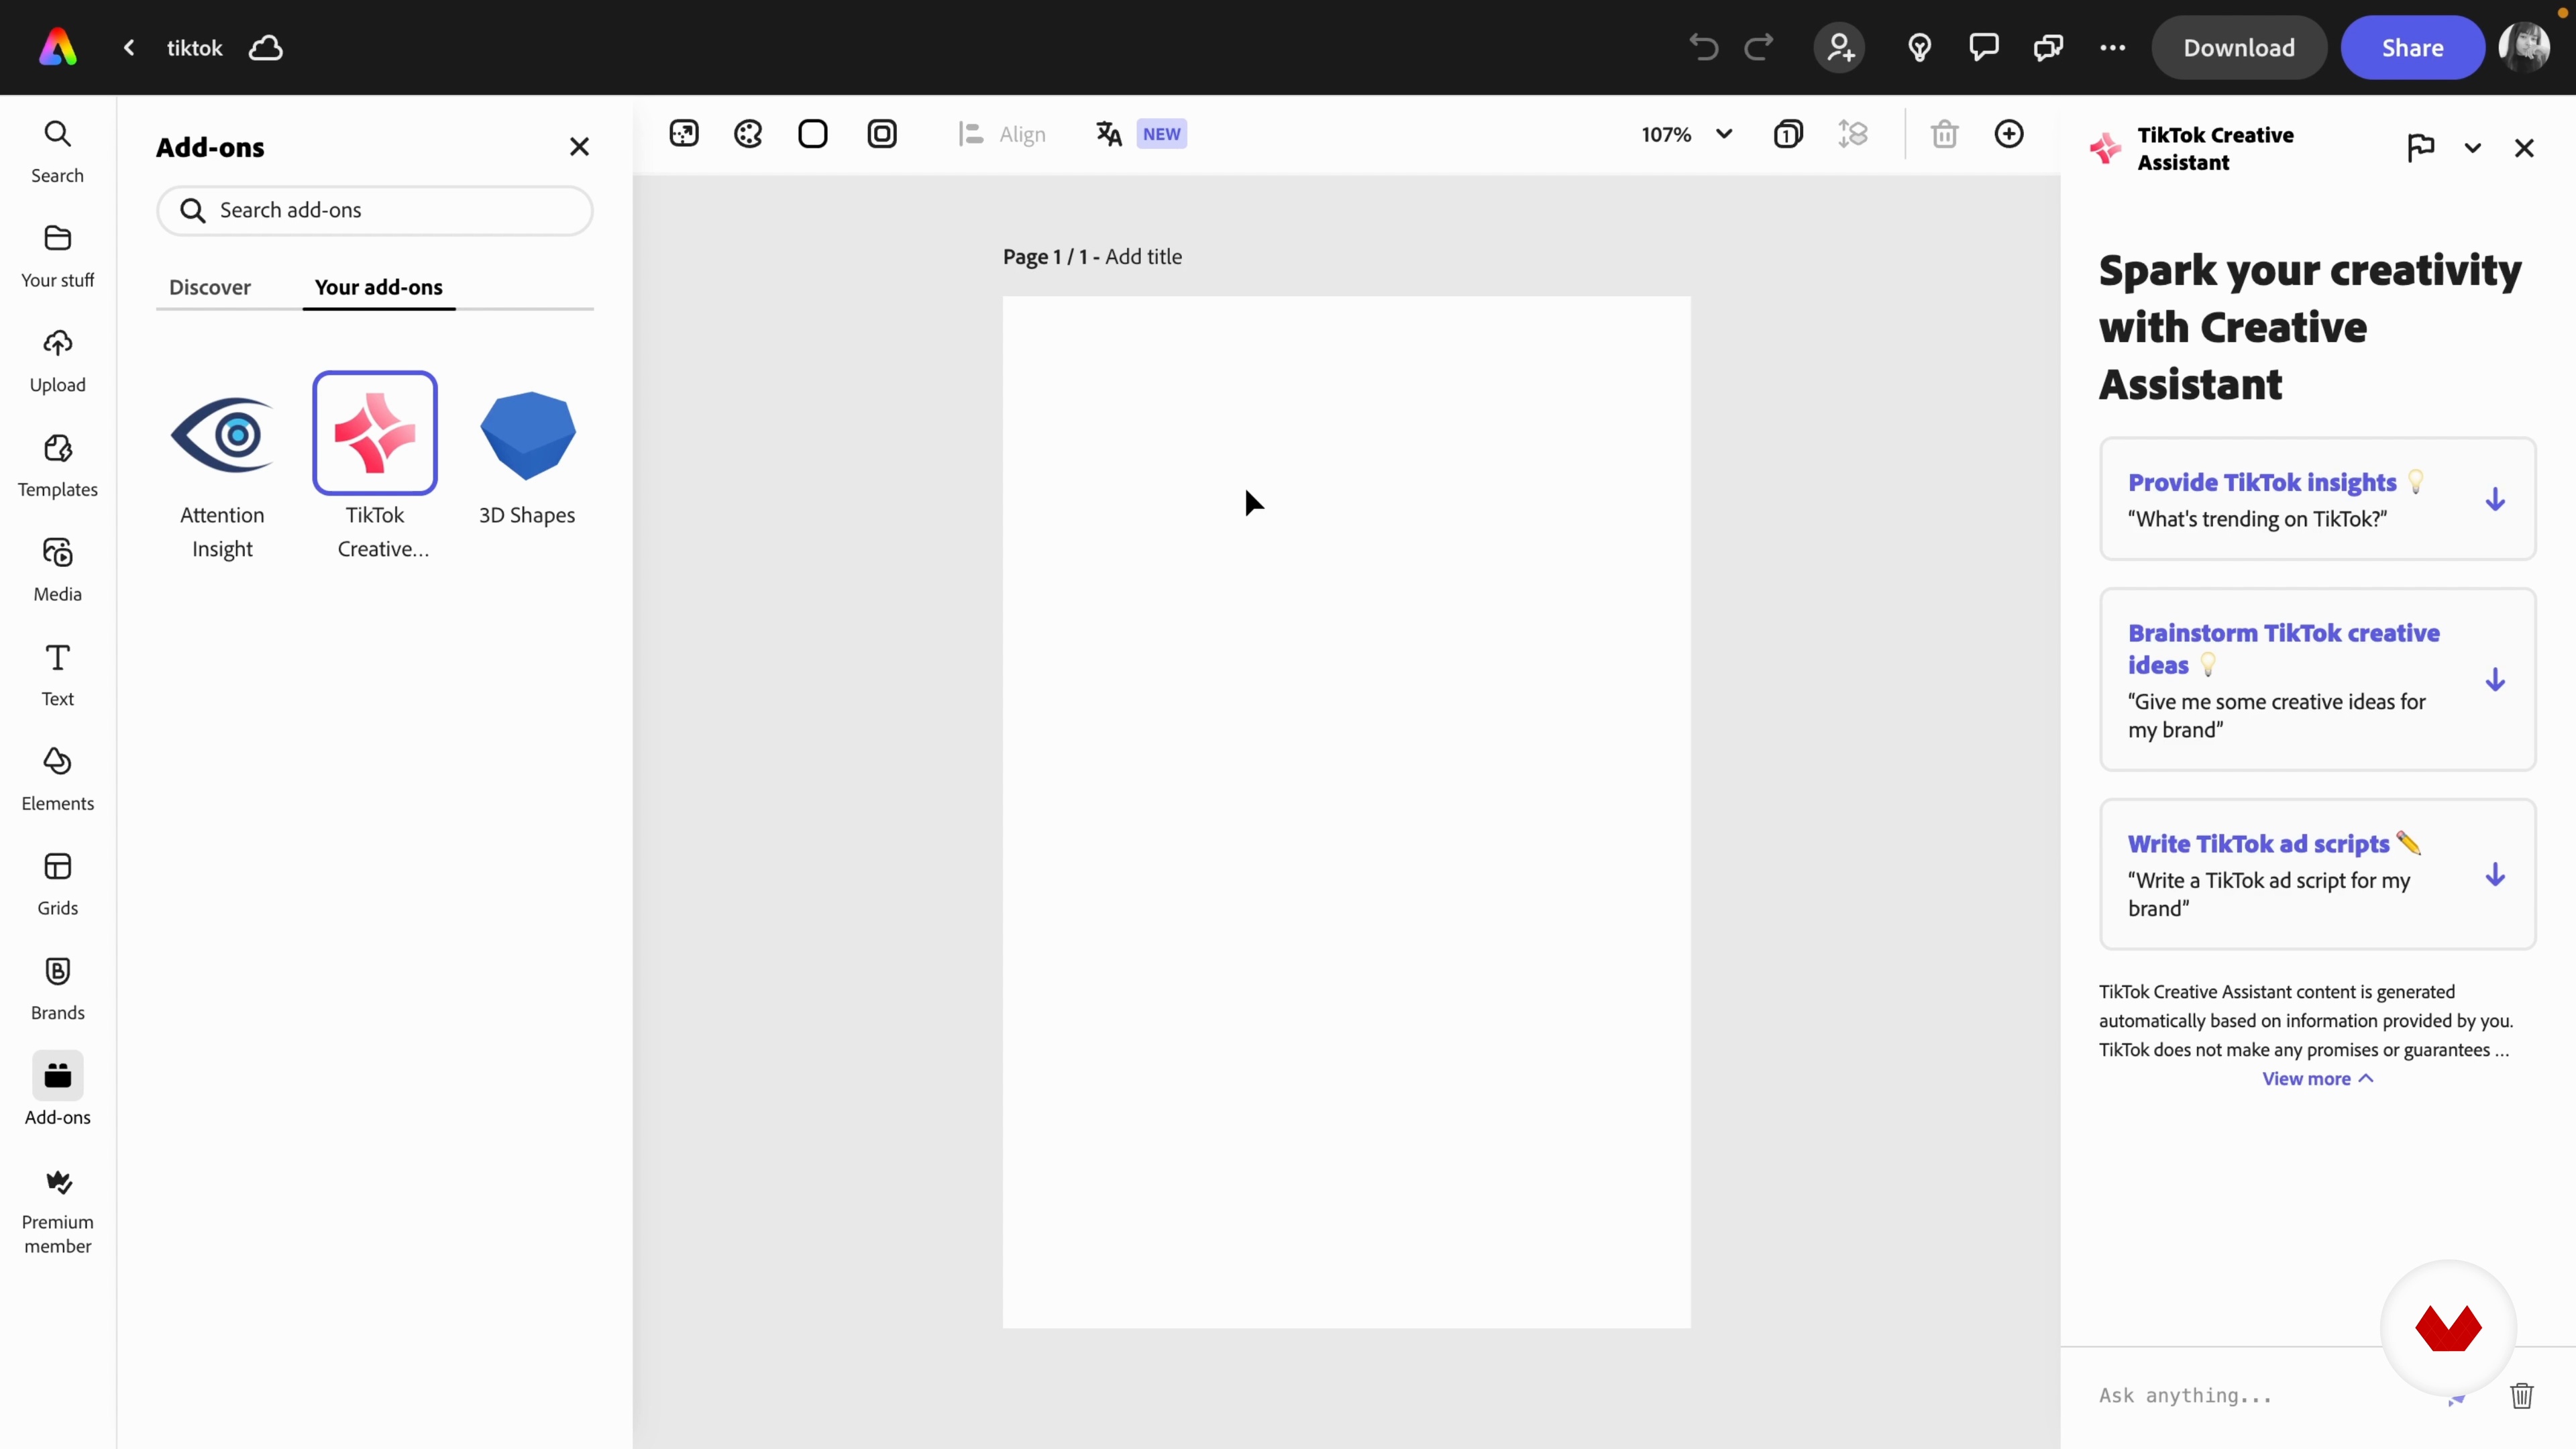Viewport: 2576px width, 1449px height.
Task: Open the chat bubbles icon in top bar
Action: (x=2048, y=47)
